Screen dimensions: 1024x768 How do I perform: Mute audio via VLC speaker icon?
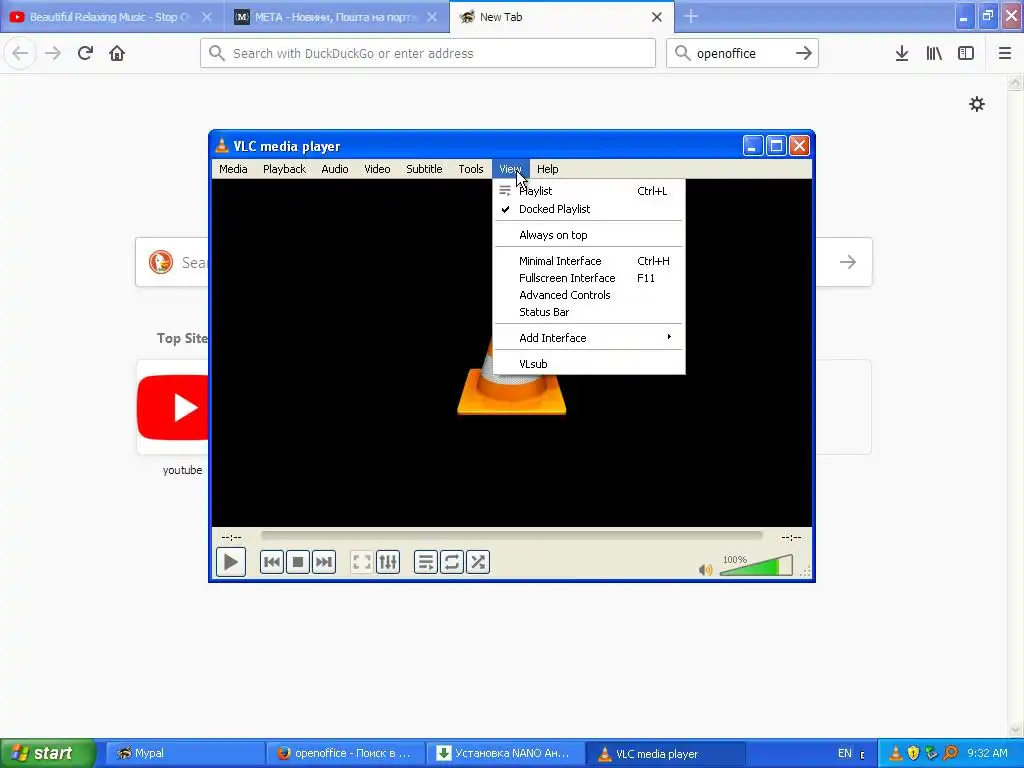[705, 569]
